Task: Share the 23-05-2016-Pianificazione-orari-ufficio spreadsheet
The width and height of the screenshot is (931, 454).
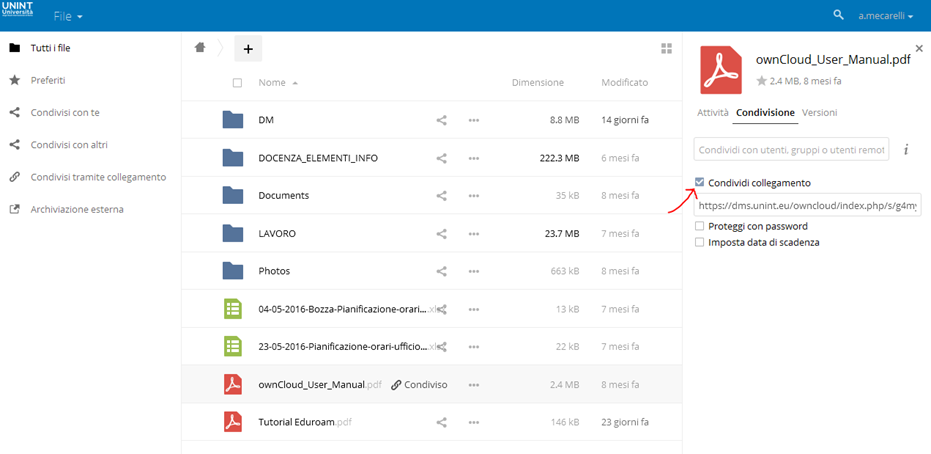Action: pos(442,347)
